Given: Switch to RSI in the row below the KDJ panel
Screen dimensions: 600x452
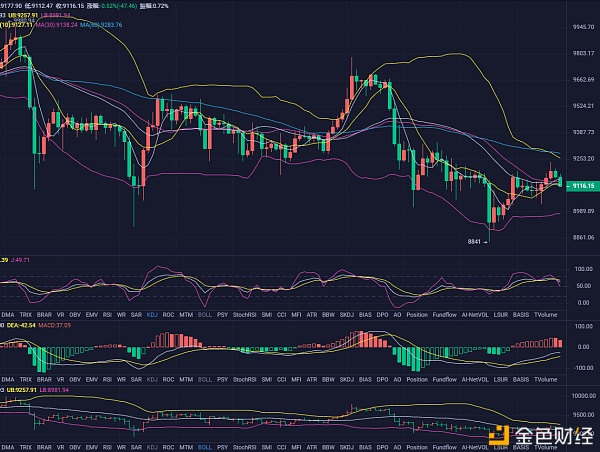Looking at the screenshot, I should click(107, 315).
